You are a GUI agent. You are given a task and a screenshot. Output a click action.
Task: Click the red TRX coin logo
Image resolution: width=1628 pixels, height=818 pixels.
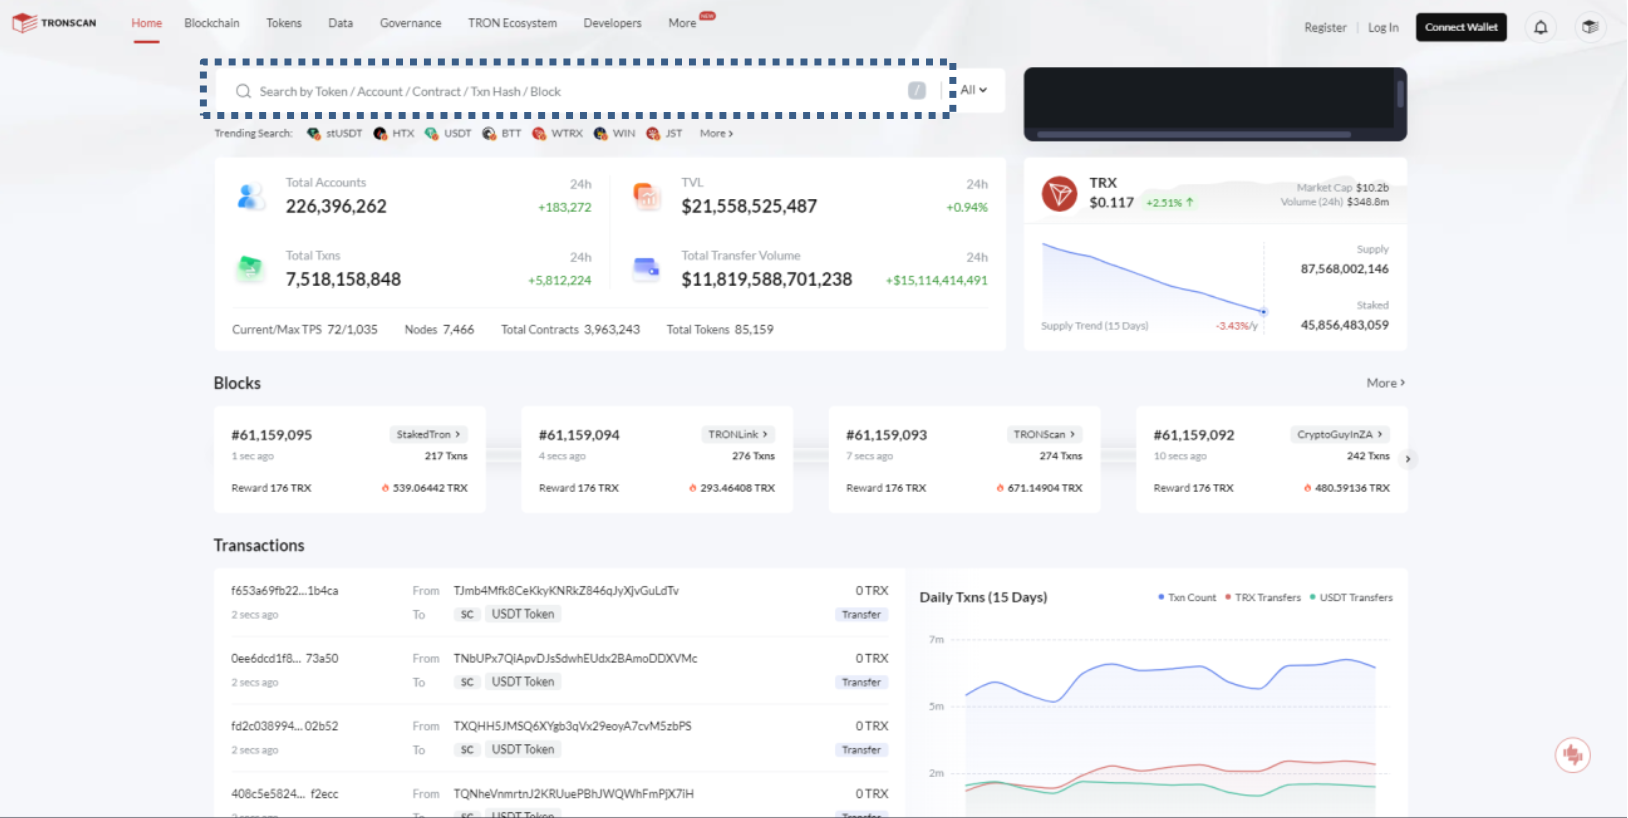coord(1059,193)
